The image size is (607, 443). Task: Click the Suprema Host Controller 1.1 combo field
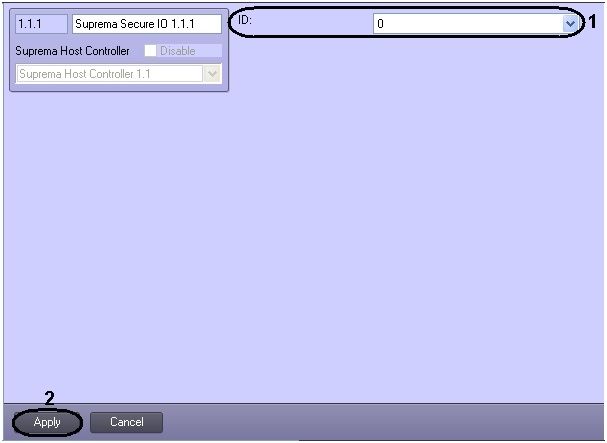[x=118, y=74]
